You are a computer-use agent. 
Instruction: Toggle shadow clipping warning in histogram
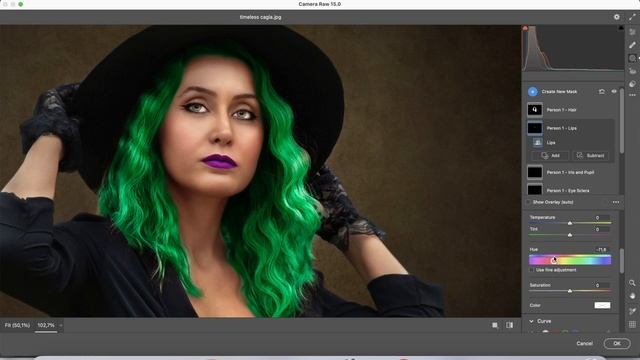525,28
